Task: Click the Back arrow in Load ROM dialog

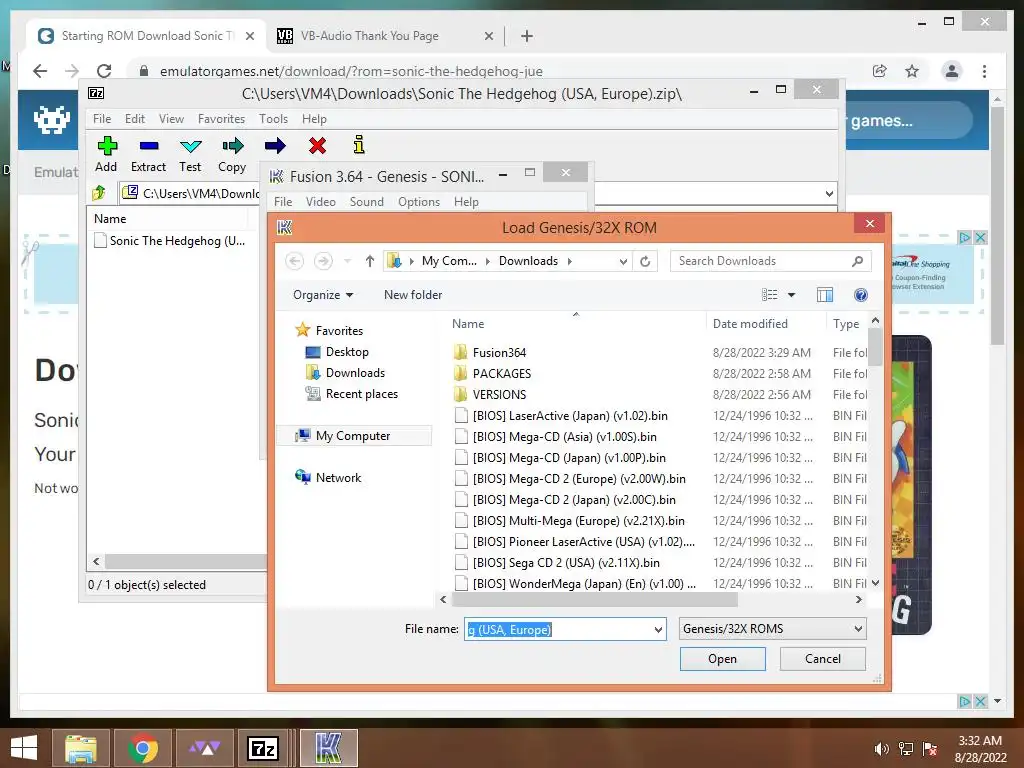Action: pyautogui.click(x=295, y=261)
